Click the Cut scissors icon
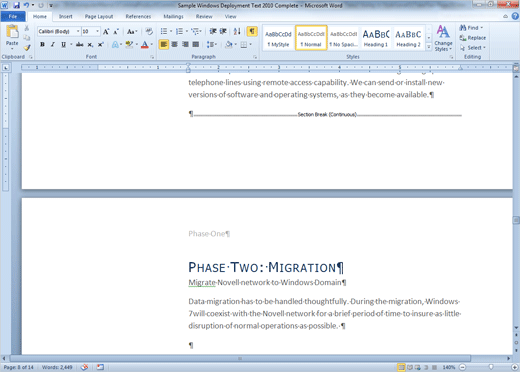 [x=27, y=28]
